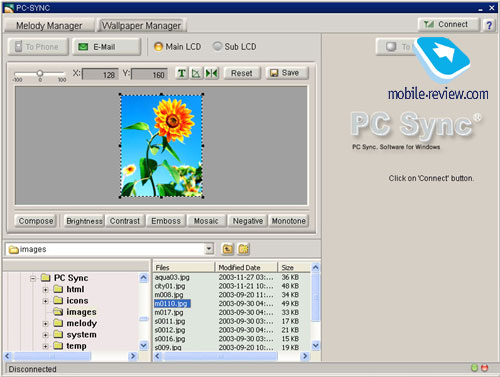Reset the image edits
The width and height of the screenshot is (500, 377).
242,73
